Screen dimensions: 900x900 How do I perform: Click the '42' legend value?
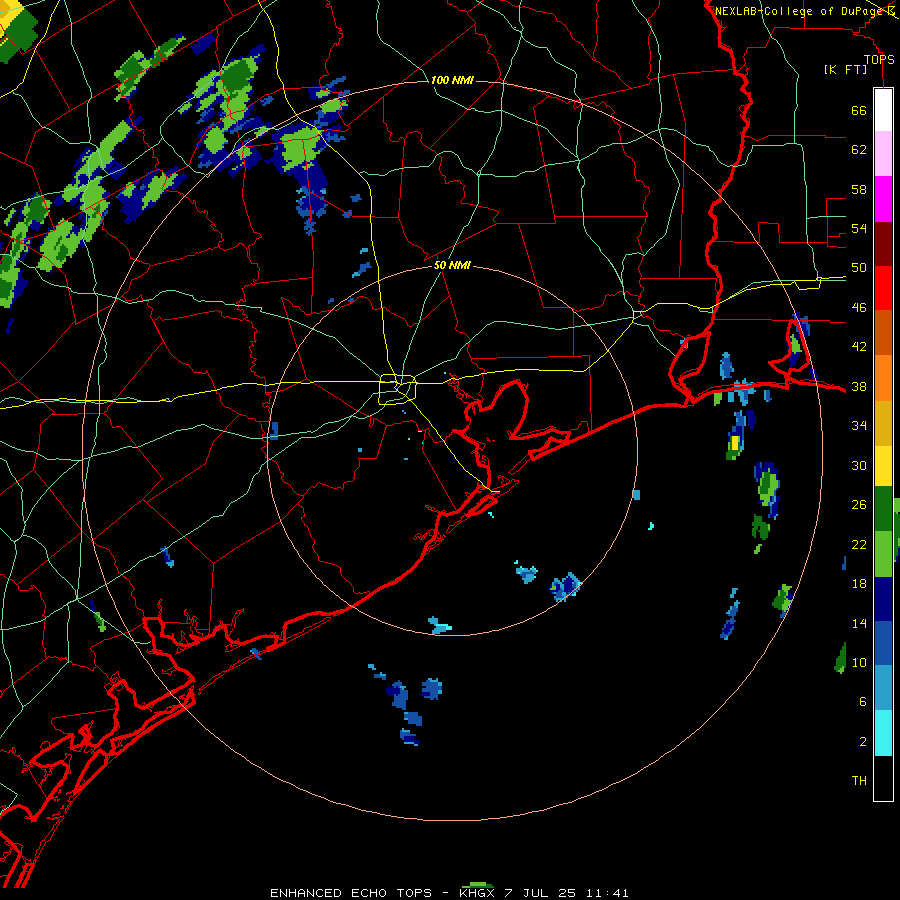coord(859,347)
